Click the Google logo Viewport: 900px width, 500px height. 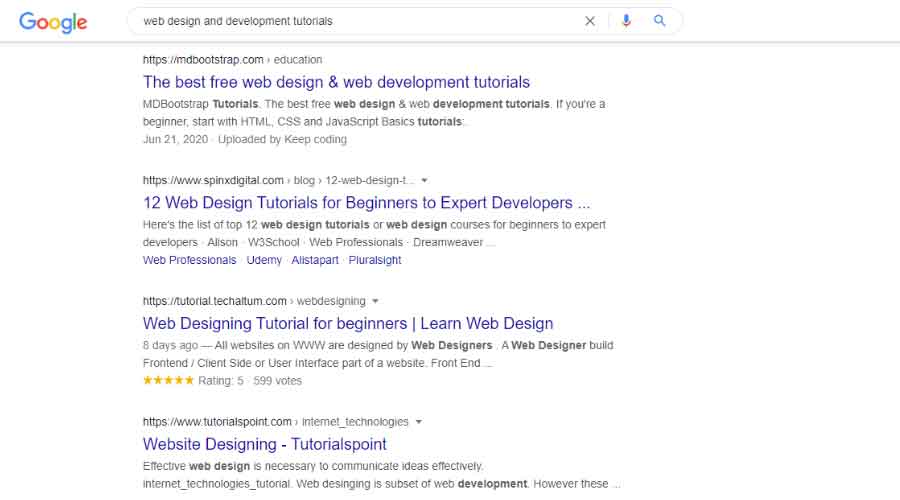click(x=53, y=22)
